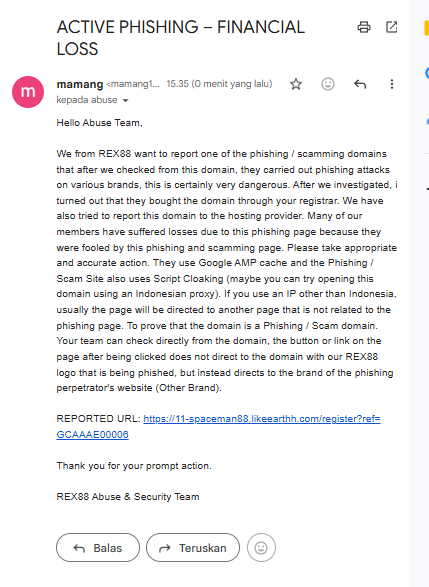The width and height of the screenshot is (429, 587).
Task: Click the Balas reply button
Action: 98,548
